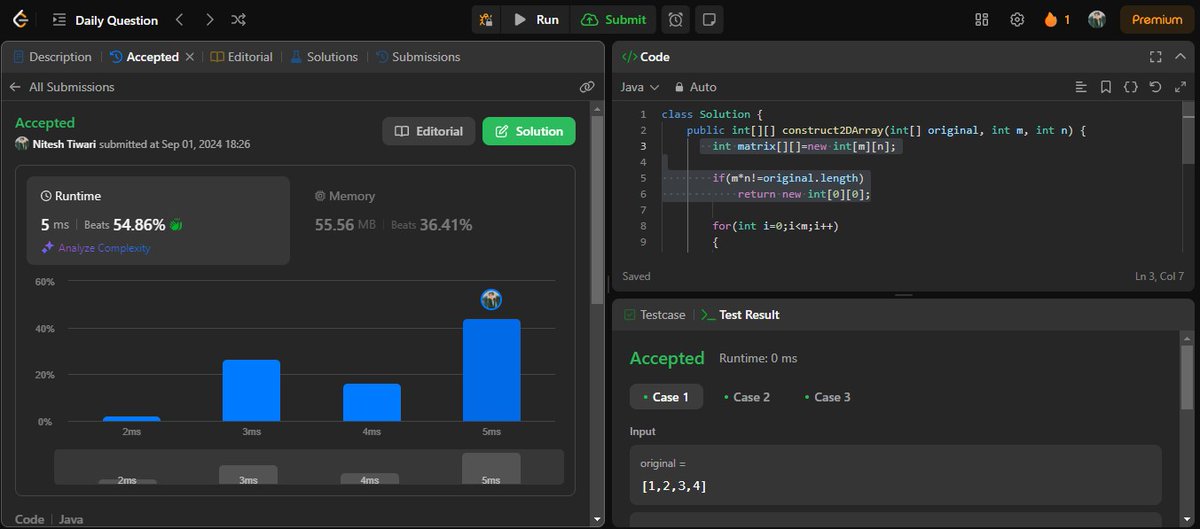Screen dimensions: 1200x529
Task: Select Case 1
Action: [666, 397]
